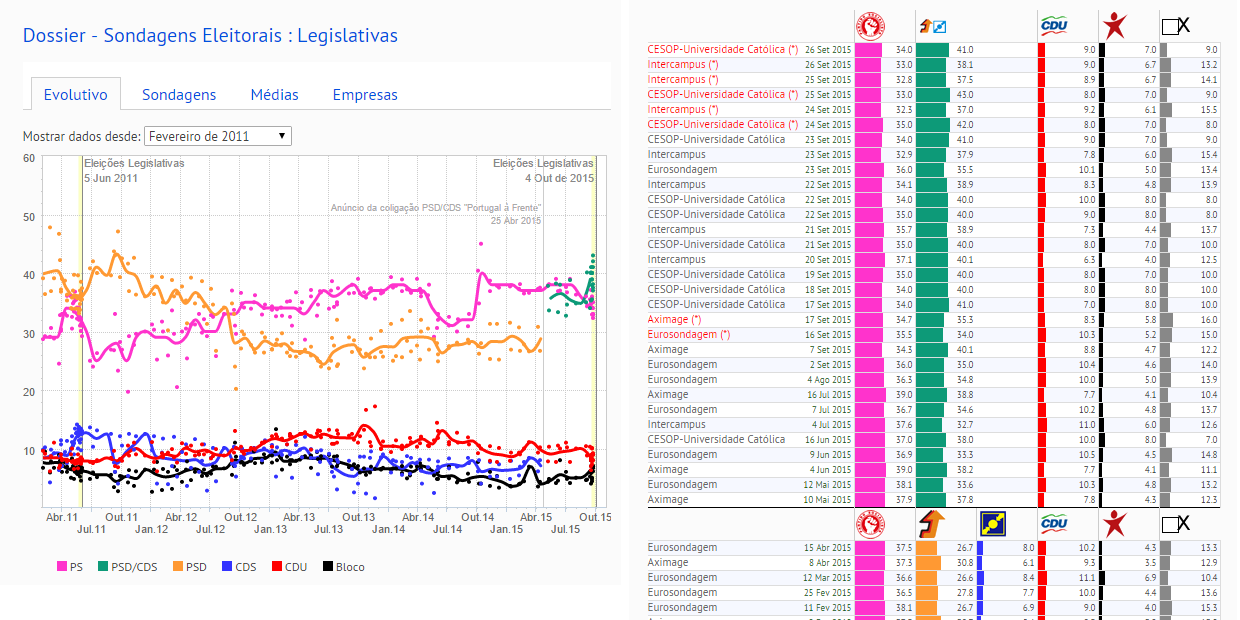Select the Empresas tab
The height and width of the screenshot is (620, 1240).
pyautogui.click(x=365, y=95)
